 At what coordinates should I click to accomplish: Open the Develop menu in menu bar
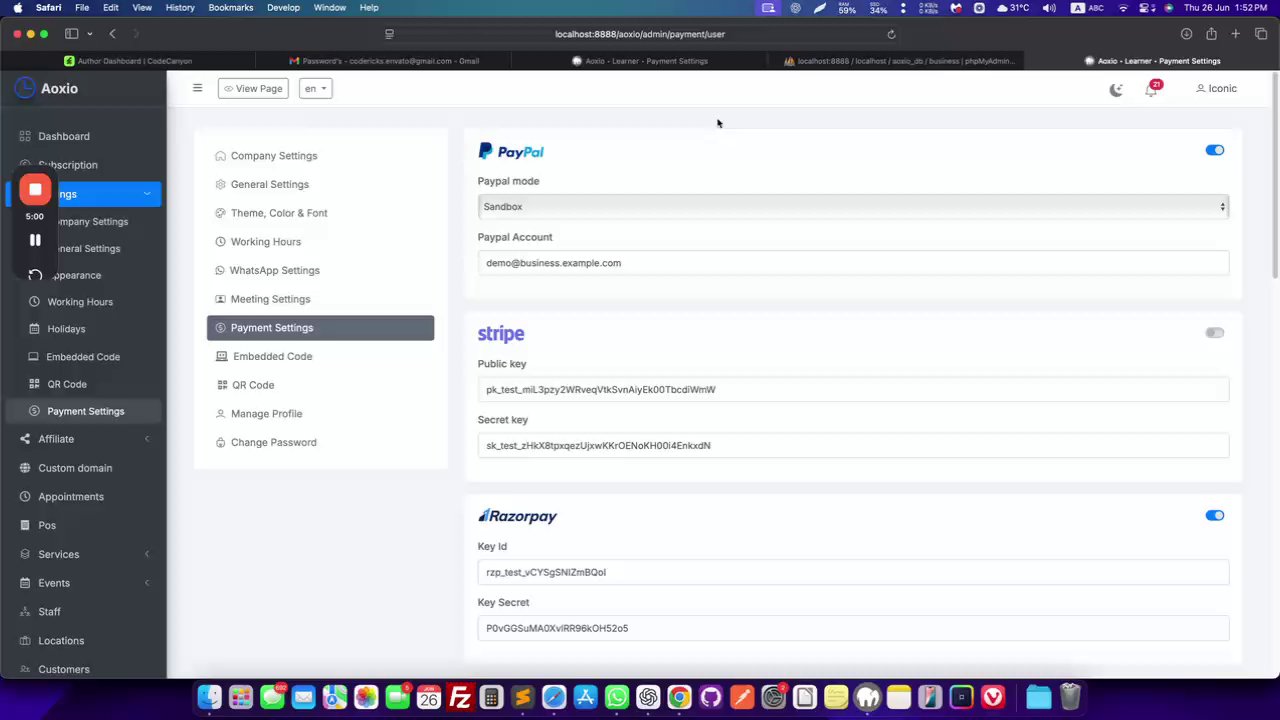coord(283,8)
